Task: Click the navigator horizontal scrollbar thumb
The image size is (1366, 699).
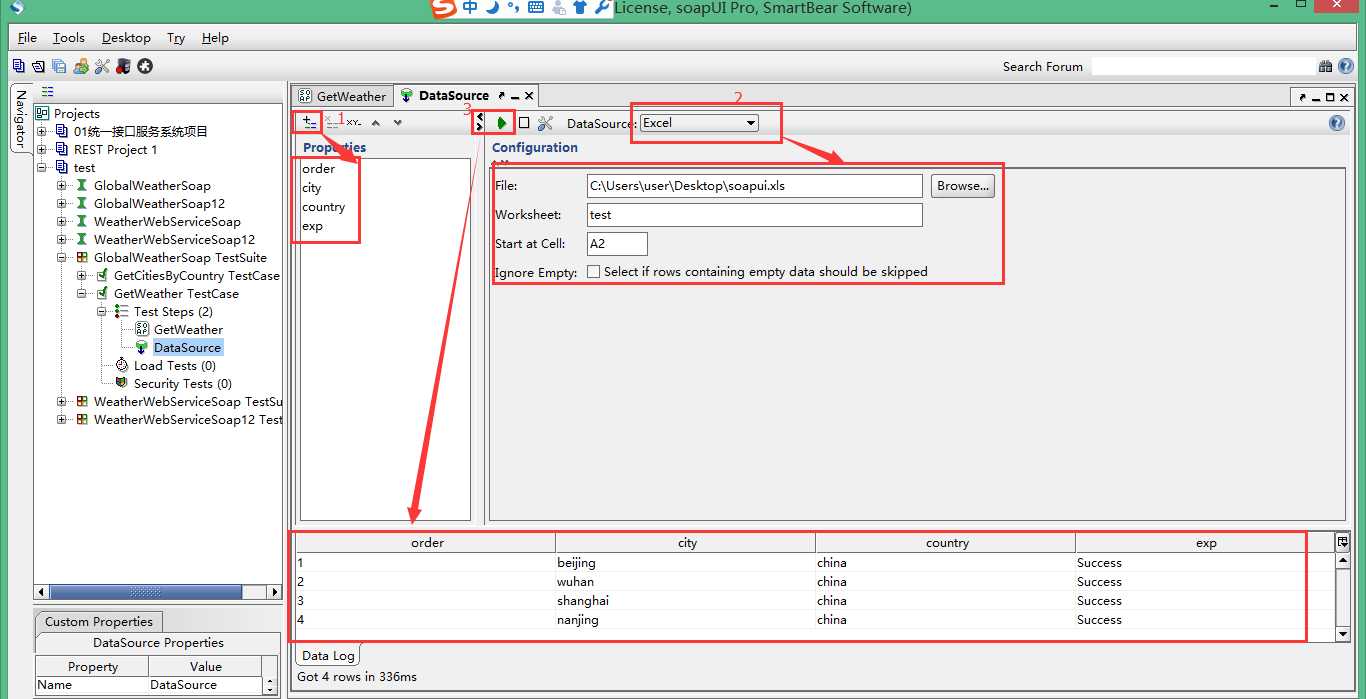Action: 145,592
